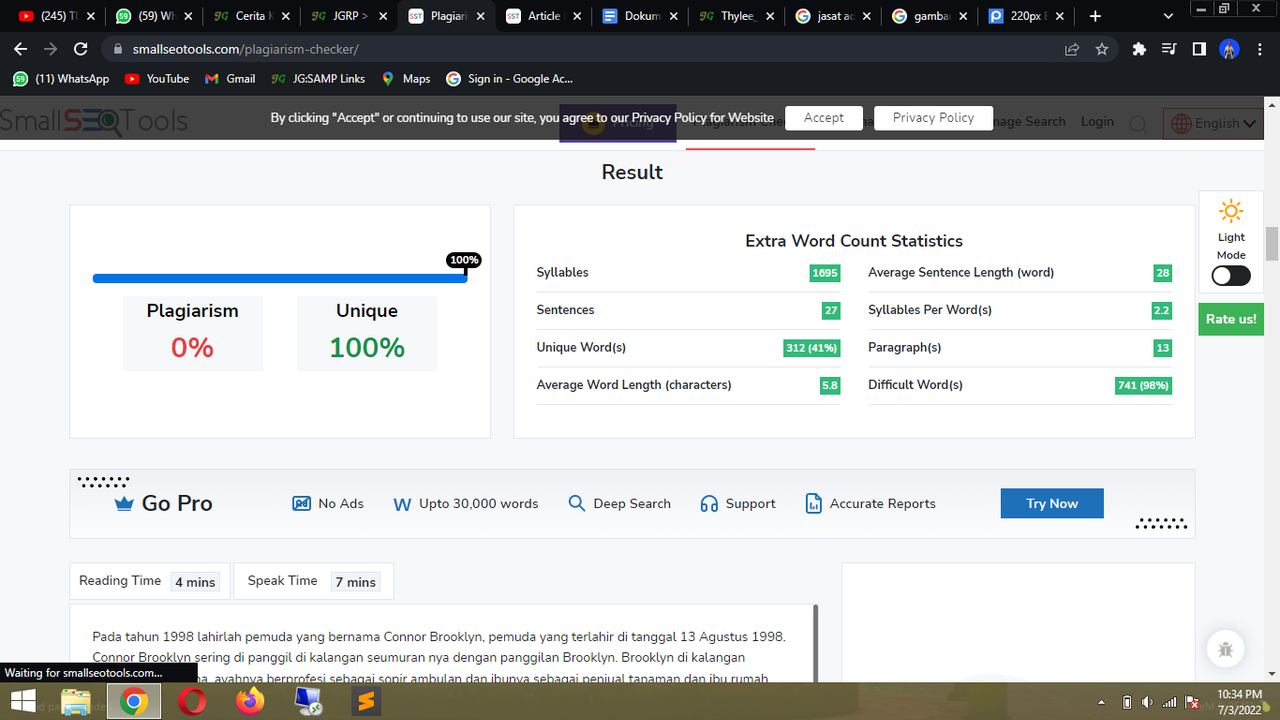1280x720 pixels.
Task: Open the English language dropdown
Action: 1212,123
